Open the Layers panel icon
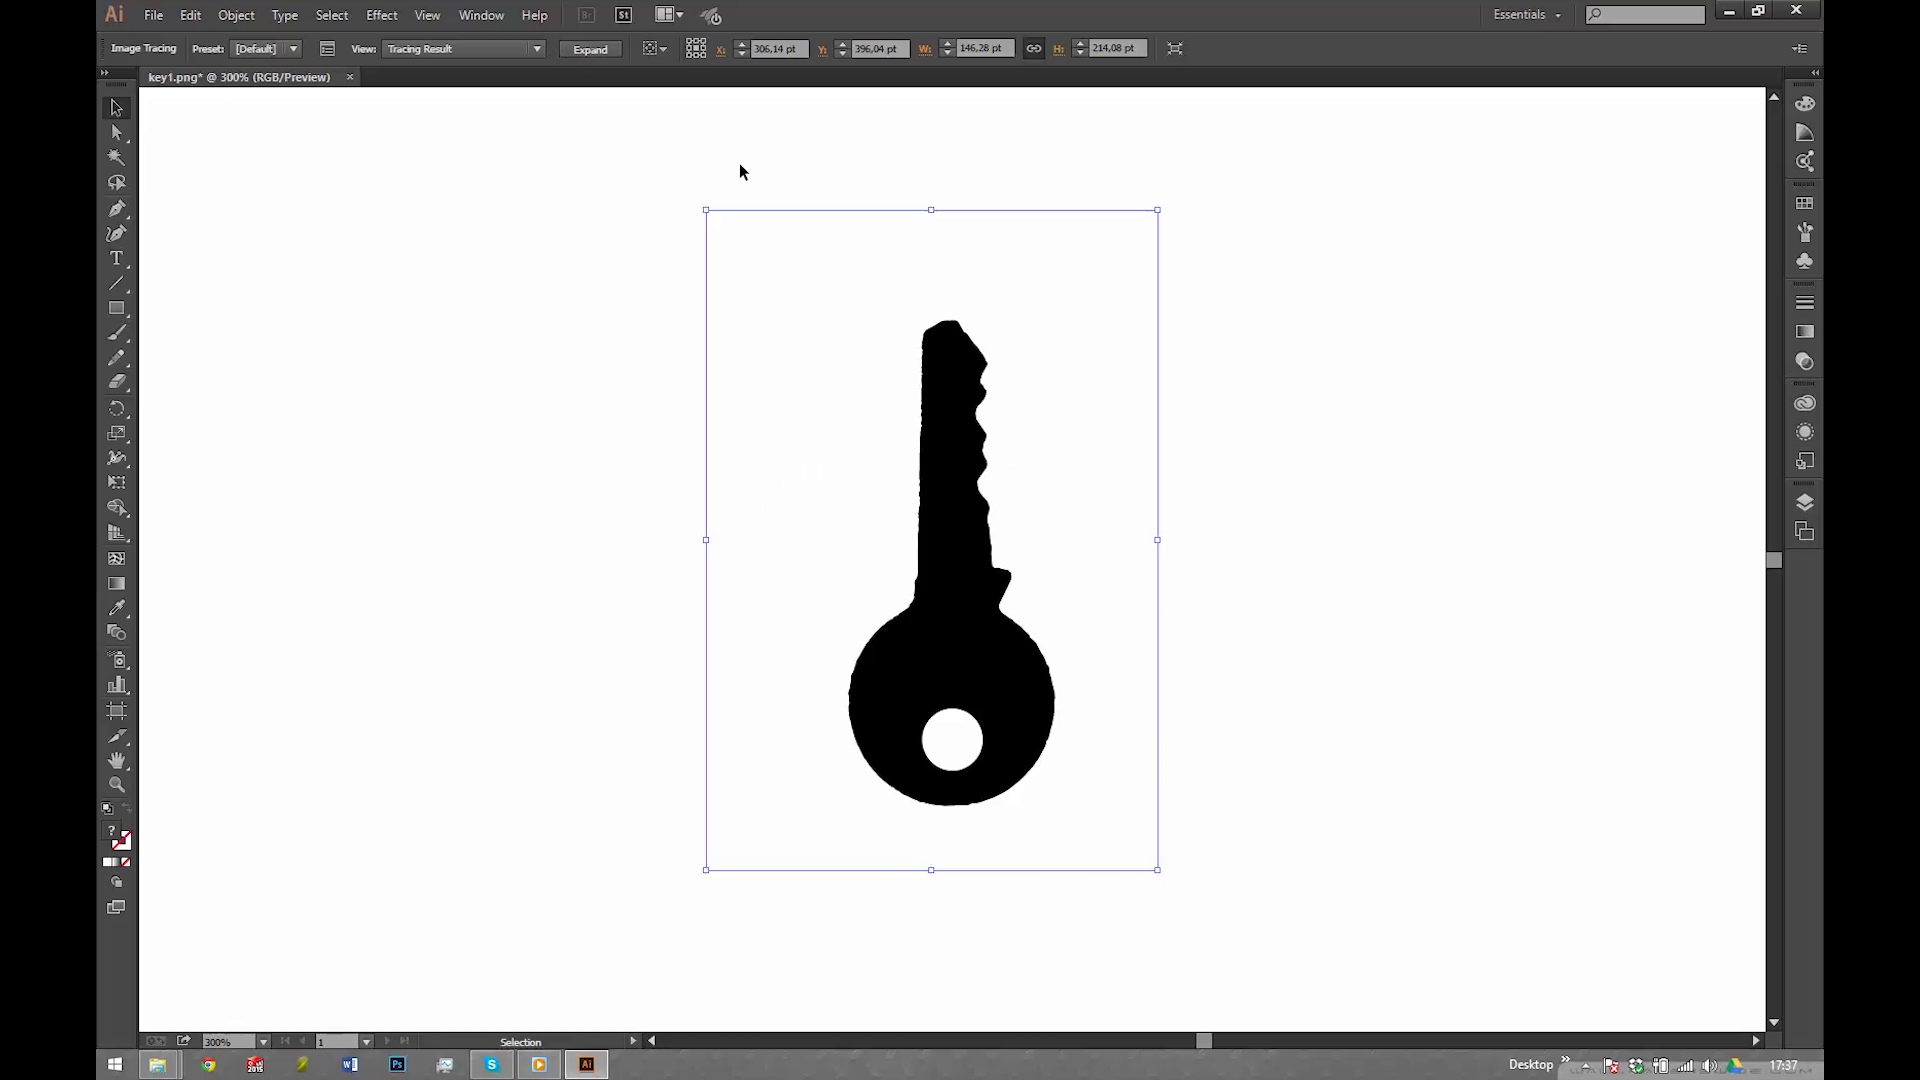 1805,503
